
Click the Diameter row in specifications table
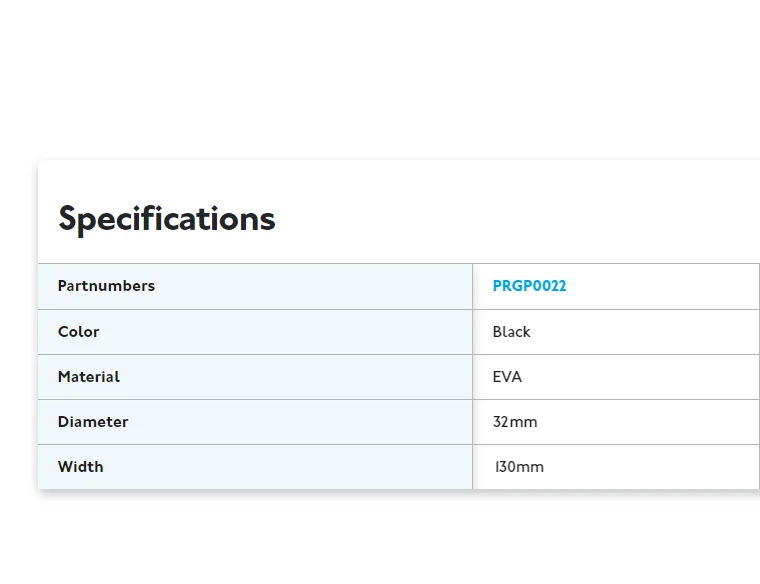398,422
